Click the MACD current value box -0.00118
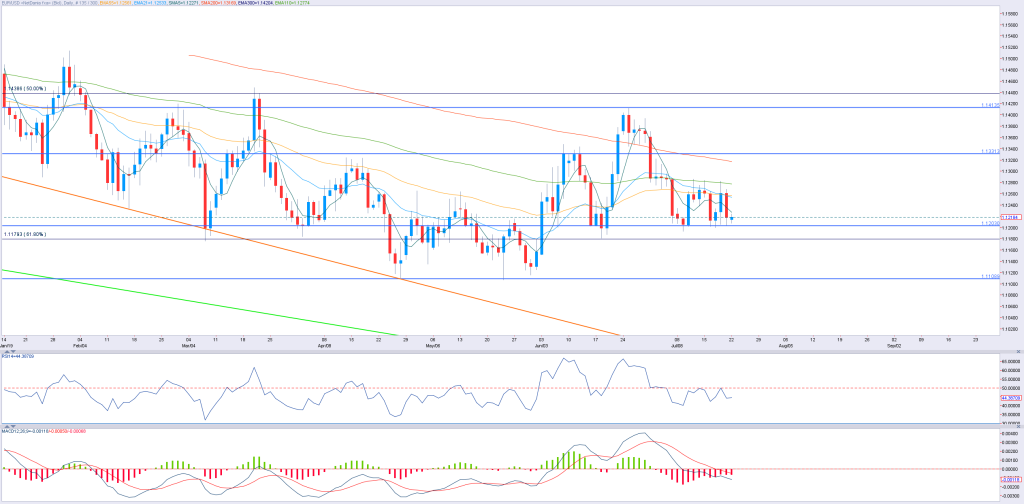 (1010, 479)
